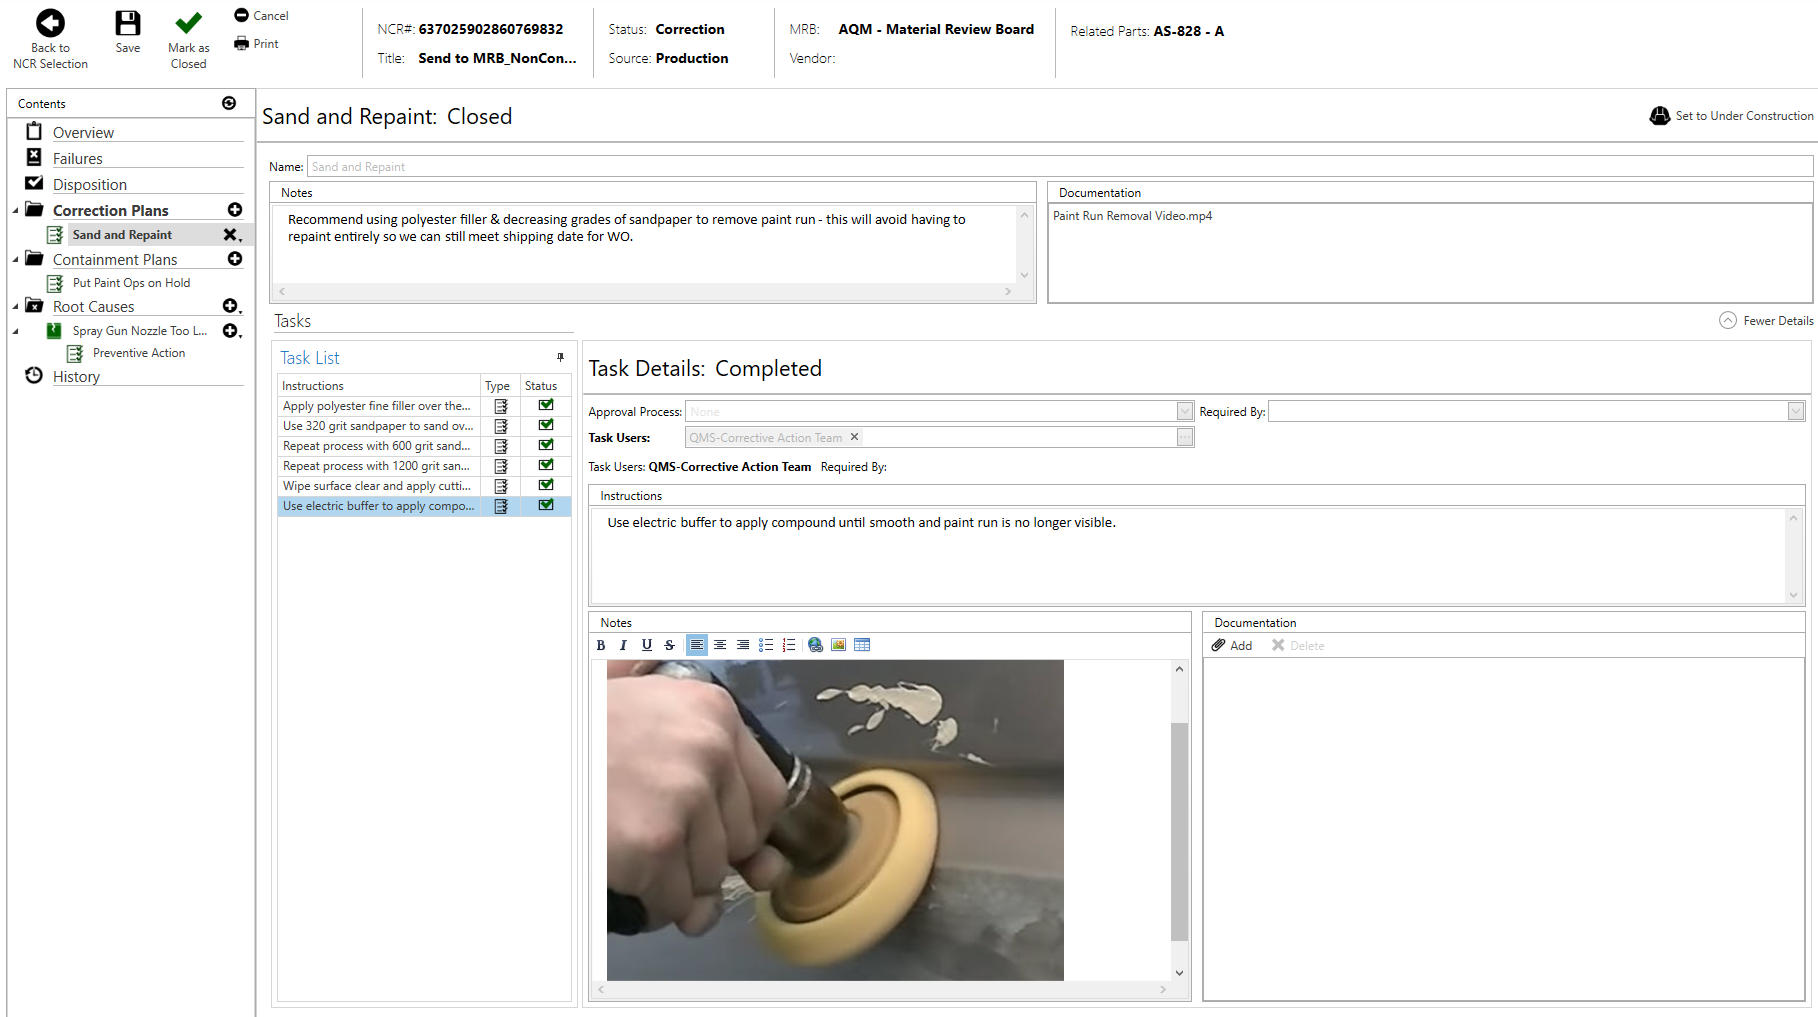
Task: Select the Preventive Action item
Action: pos(138,353)
